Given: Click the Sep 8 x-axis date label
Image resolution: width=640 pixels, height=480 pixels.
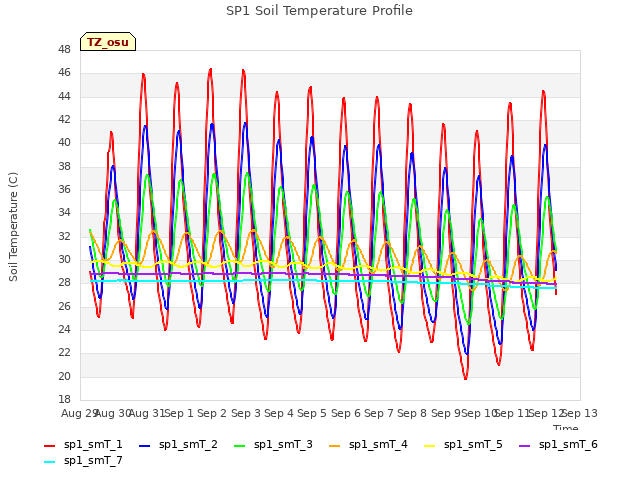Looking at the screenshot, I should (412, 413).
